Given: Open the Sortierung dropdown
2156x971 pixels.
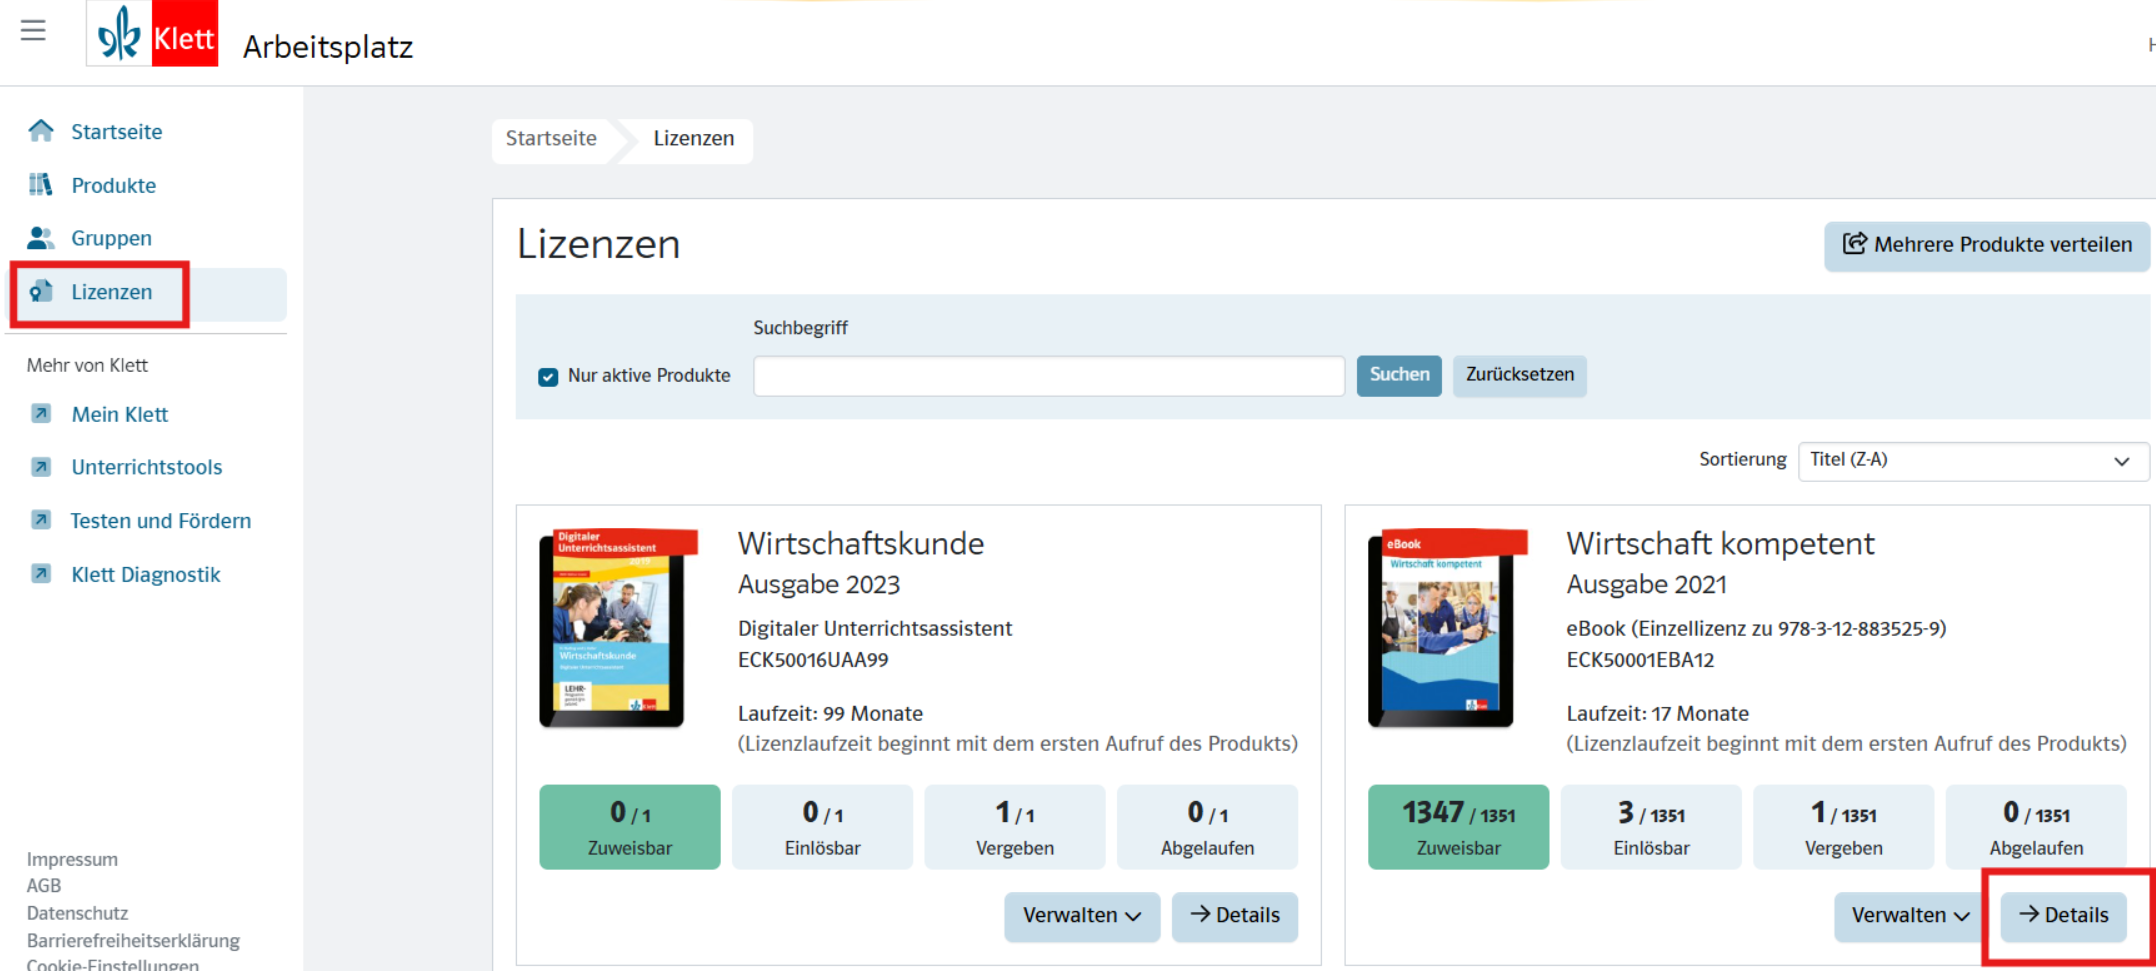Looking at the screenshot, I should [1972, 460].
